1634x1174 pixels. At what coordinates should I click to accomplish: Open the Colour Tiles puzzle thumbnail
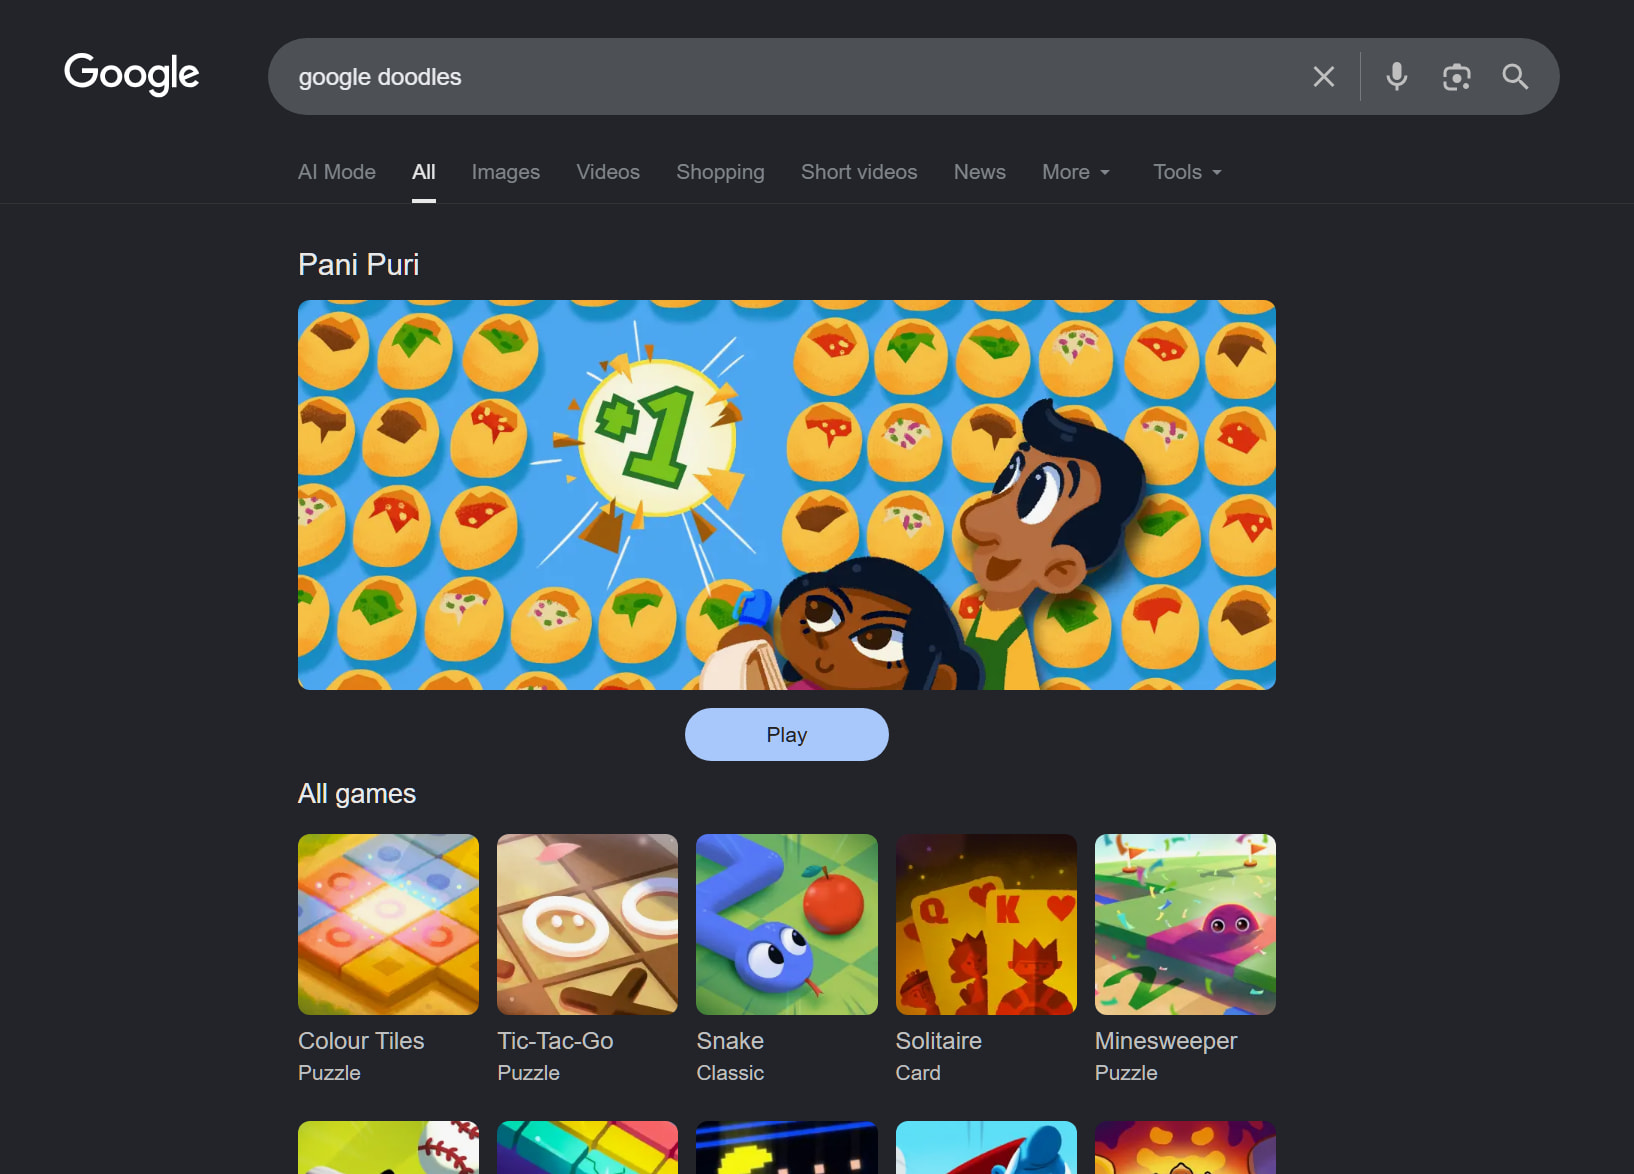[388, 924]
